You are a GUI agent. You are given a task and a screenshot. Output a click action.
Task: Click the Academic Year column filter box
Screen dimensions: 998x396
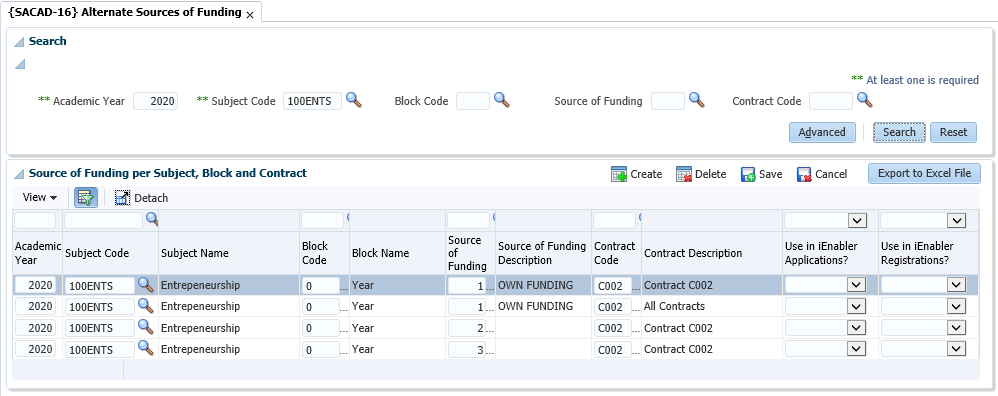tap(35, 220)
